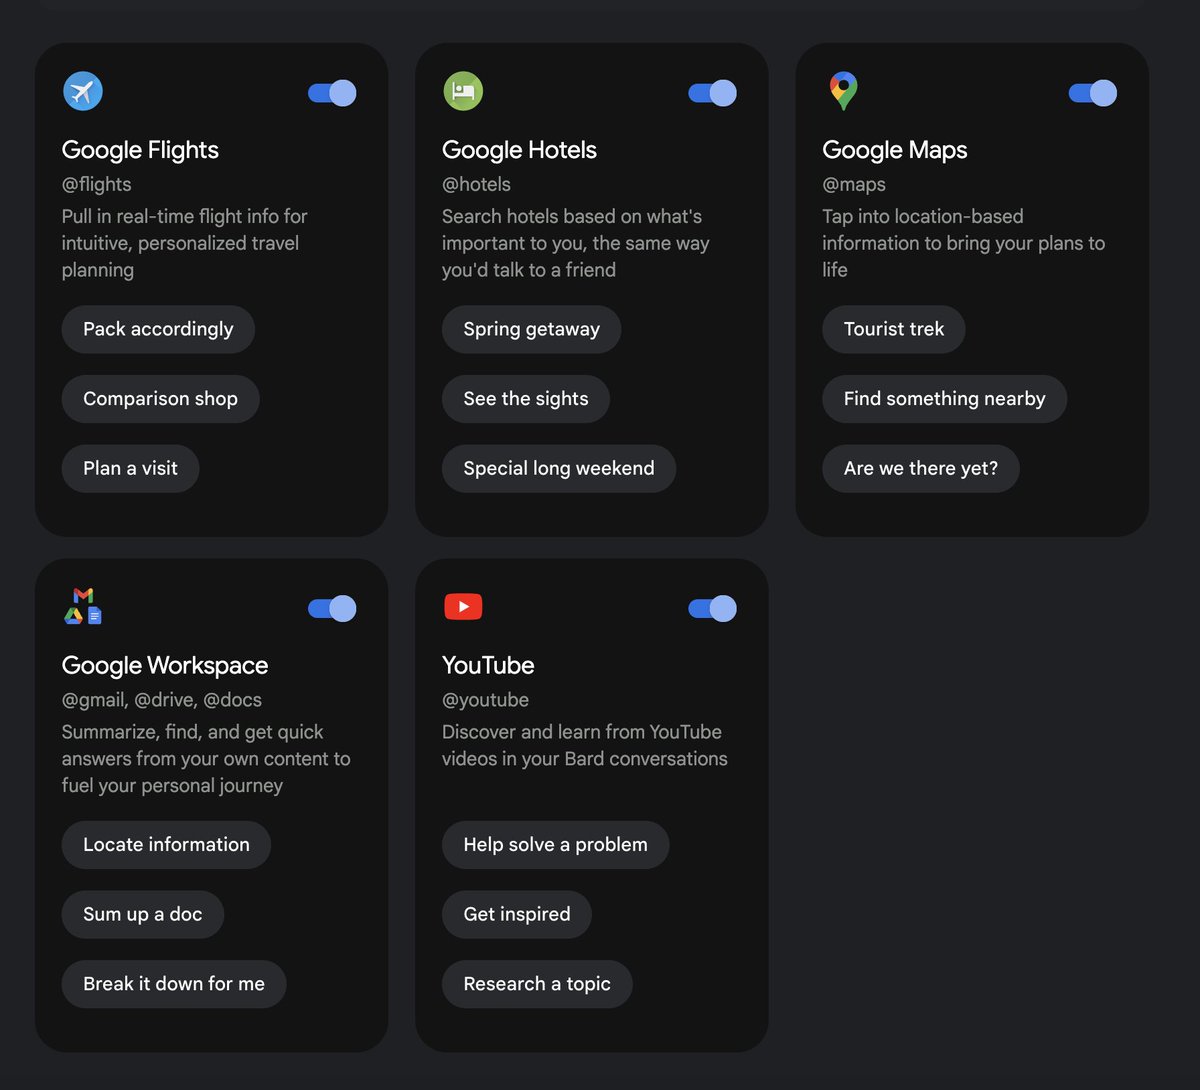
Task: Disable the Google Flights extension toggle
Action: pyautogui.click(x=332, y=93)
